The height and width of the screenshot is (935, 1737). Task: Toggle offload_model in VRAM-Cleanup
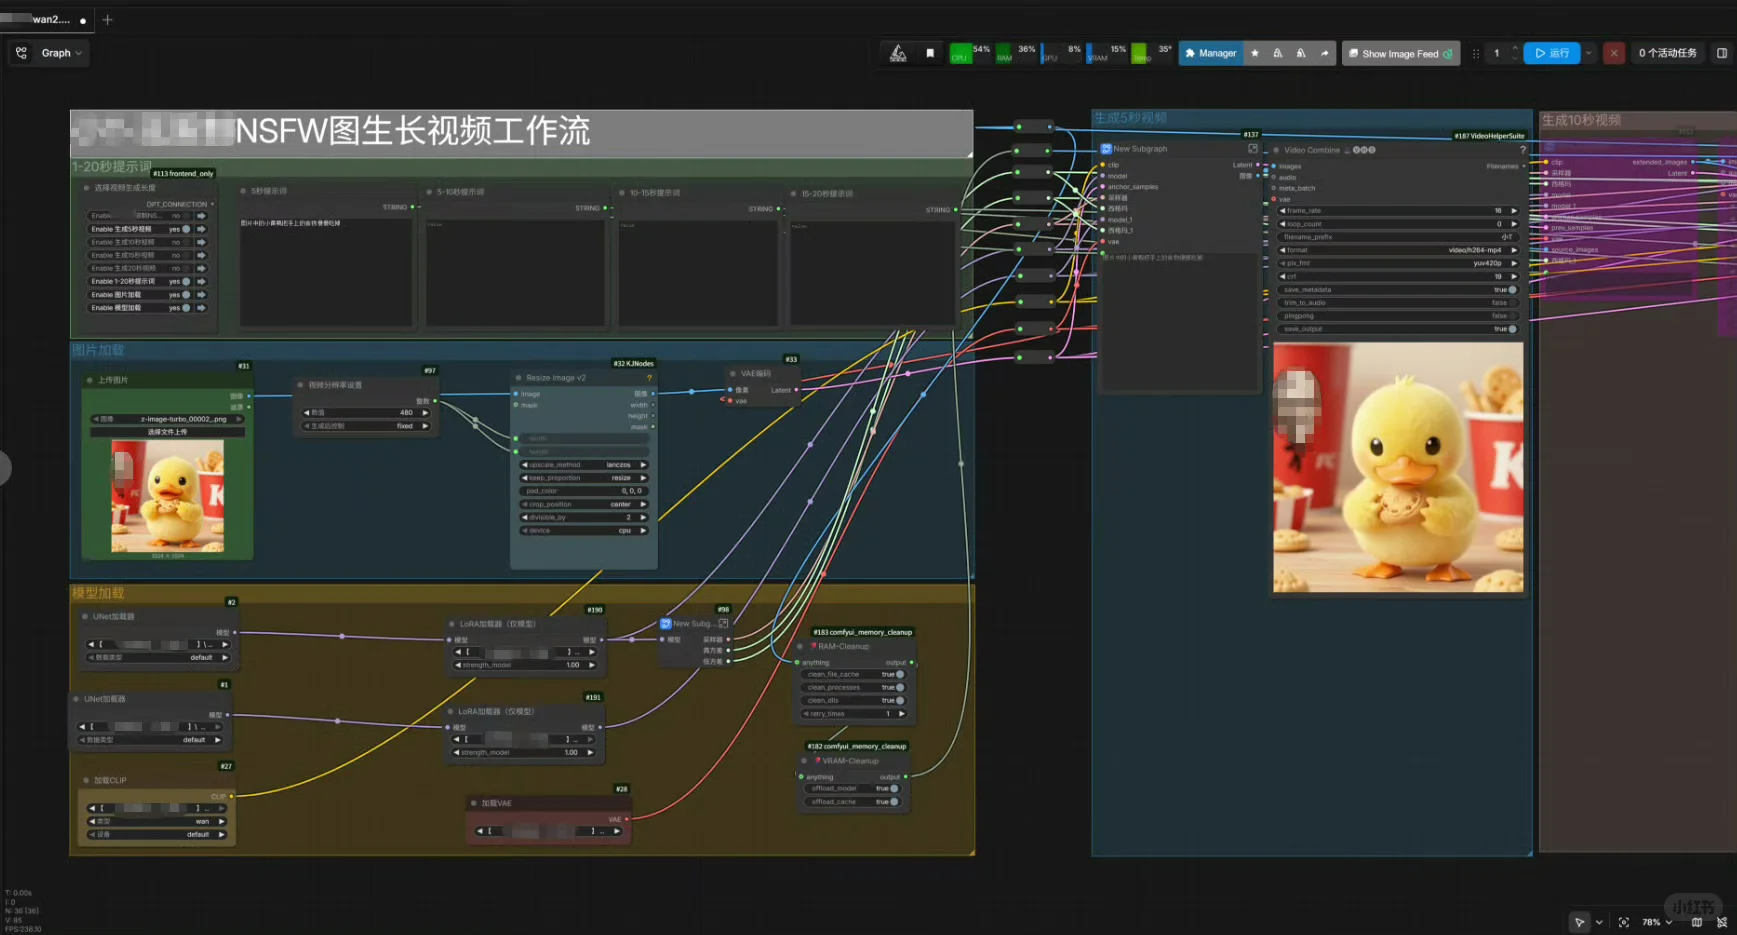click(x=853, y=789)
